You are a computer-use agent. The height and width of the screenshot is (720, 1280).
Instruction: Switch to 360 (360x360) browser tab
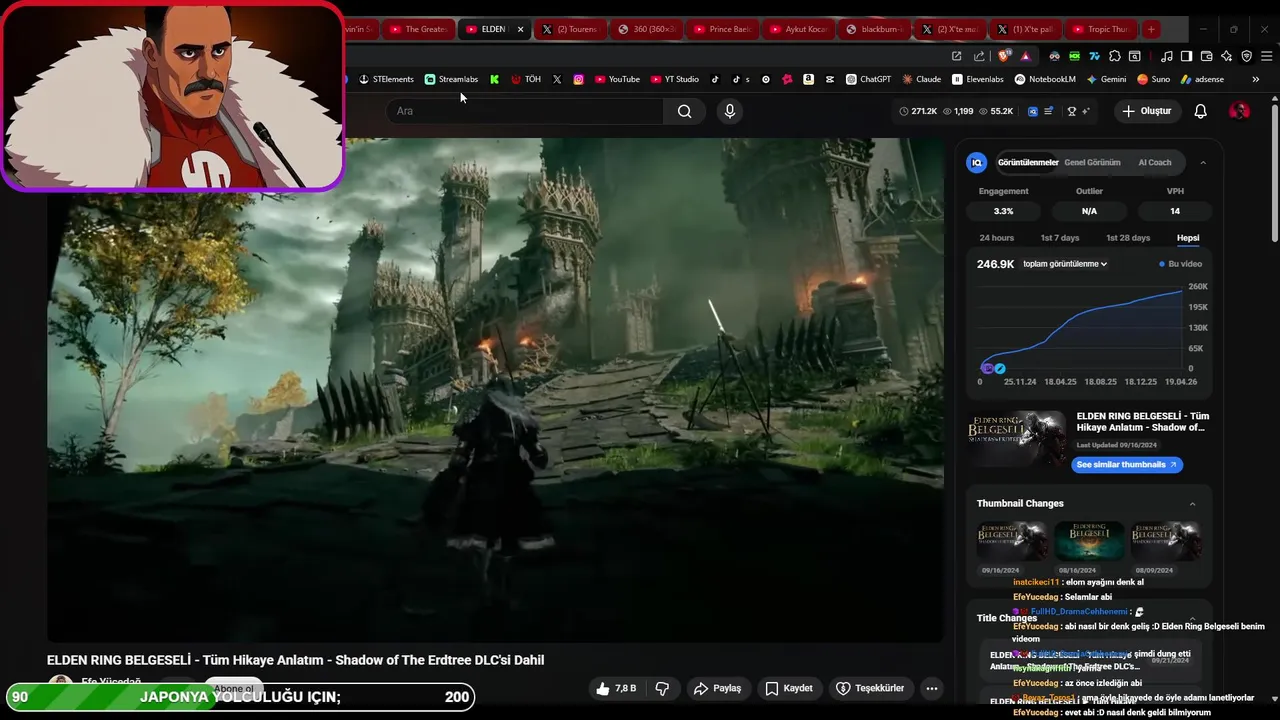point(646,29)
